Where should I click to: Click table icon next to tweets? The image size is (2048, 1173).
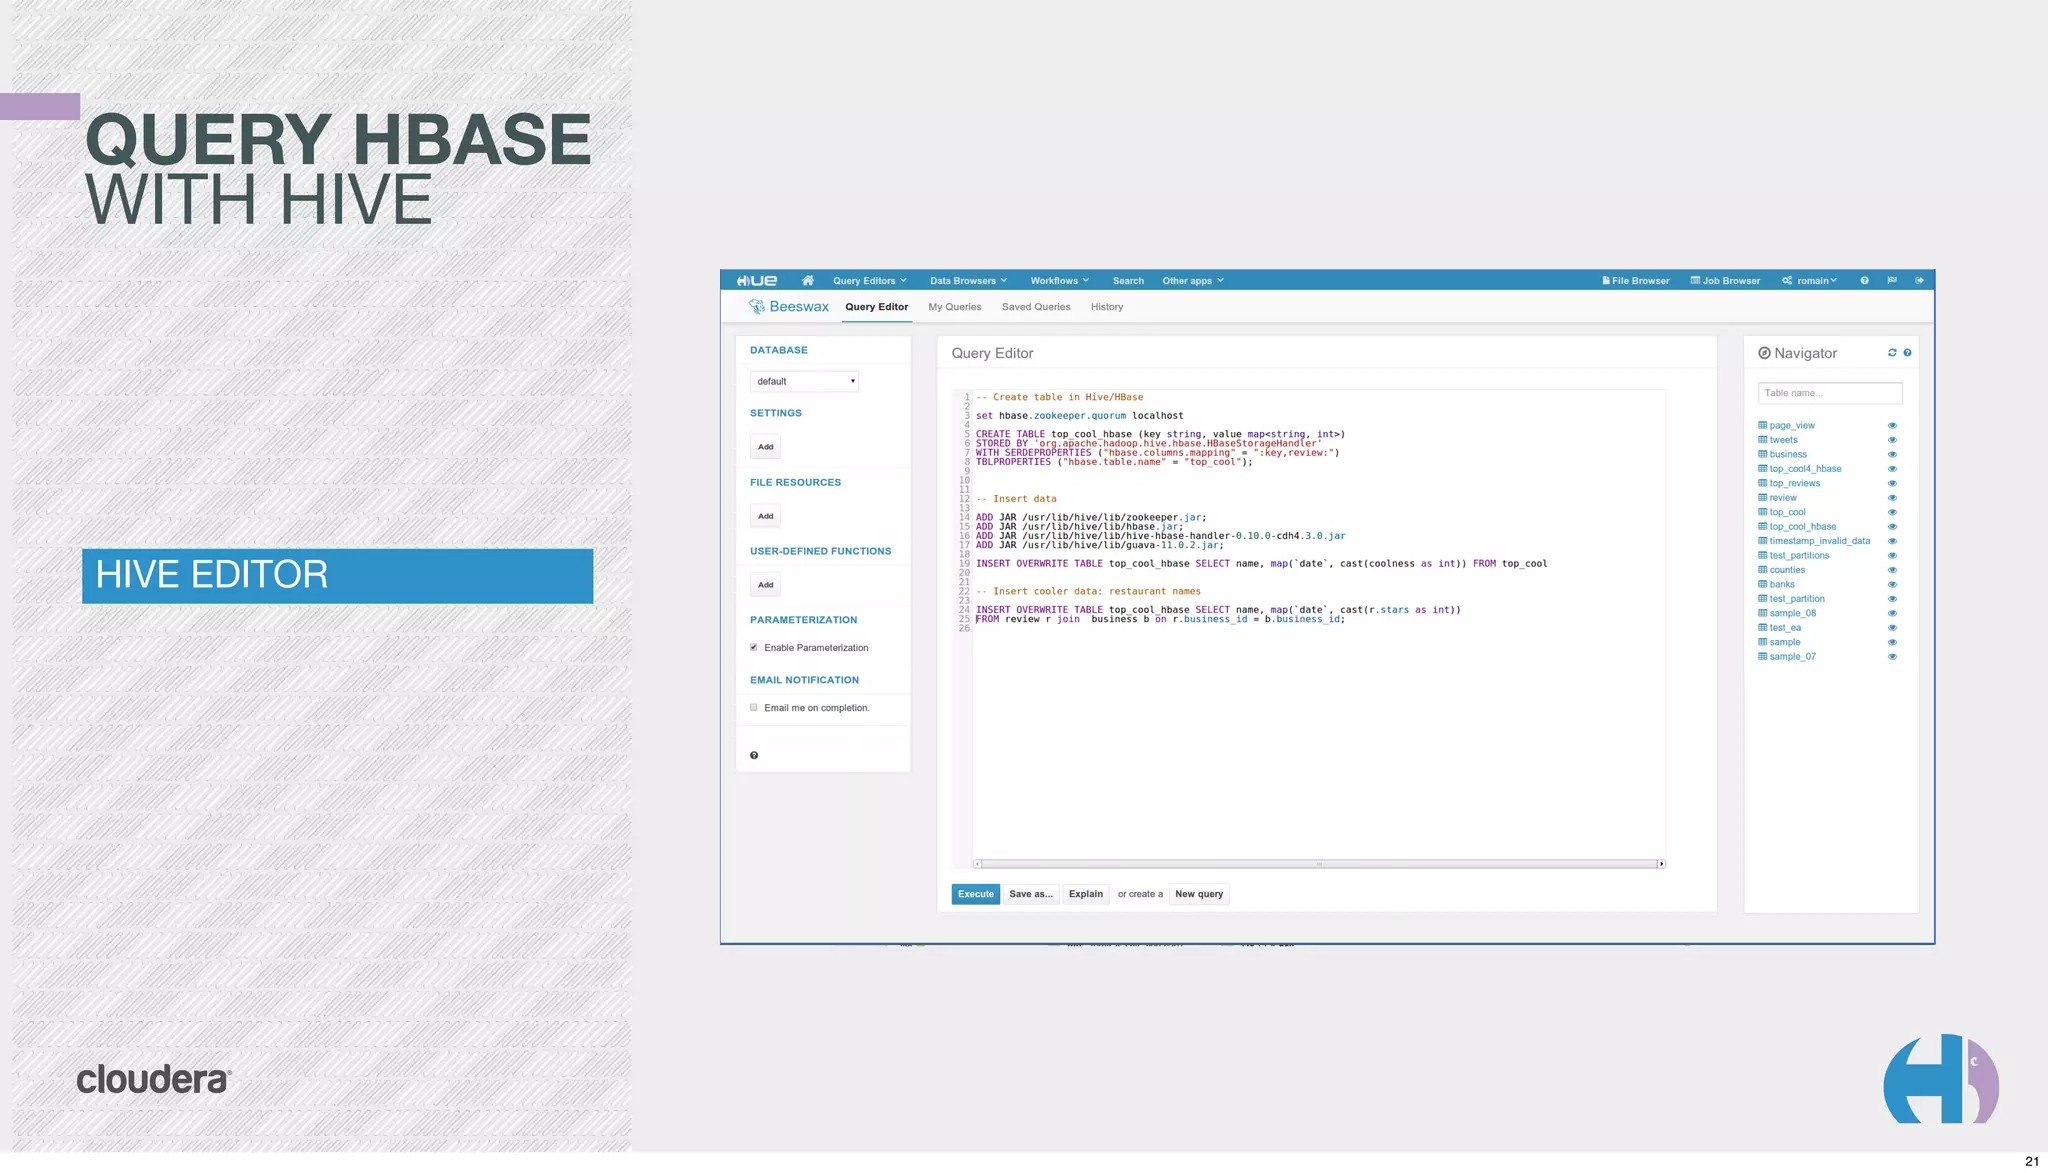(x=1763, y=440)
